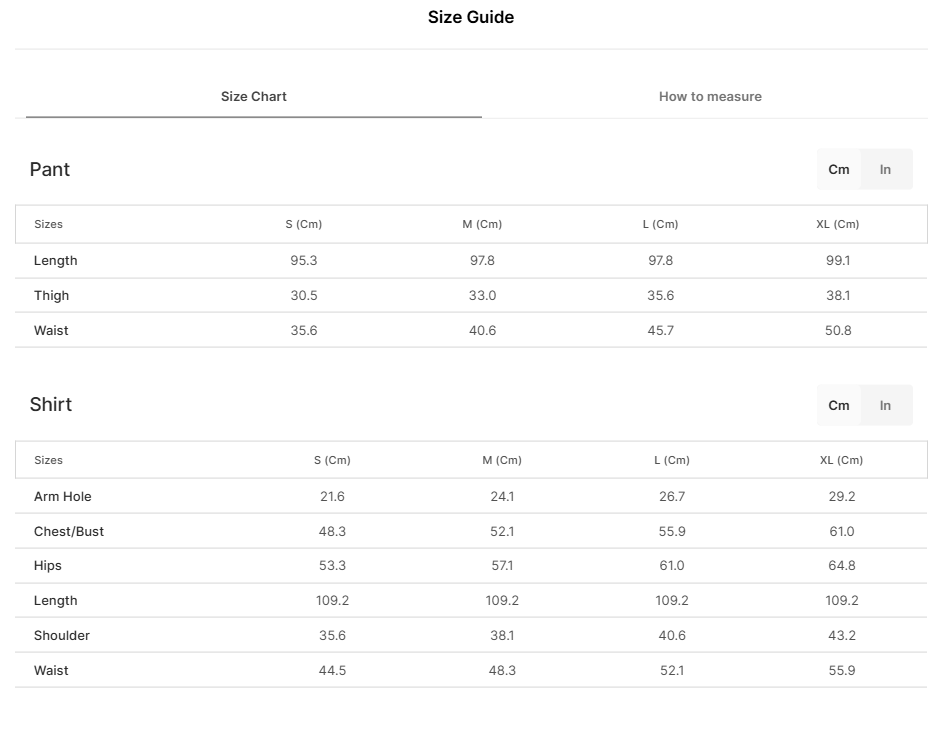Select the Thigh row label
This screenshot has height=737, width=938.
click(x=52, y=296)
